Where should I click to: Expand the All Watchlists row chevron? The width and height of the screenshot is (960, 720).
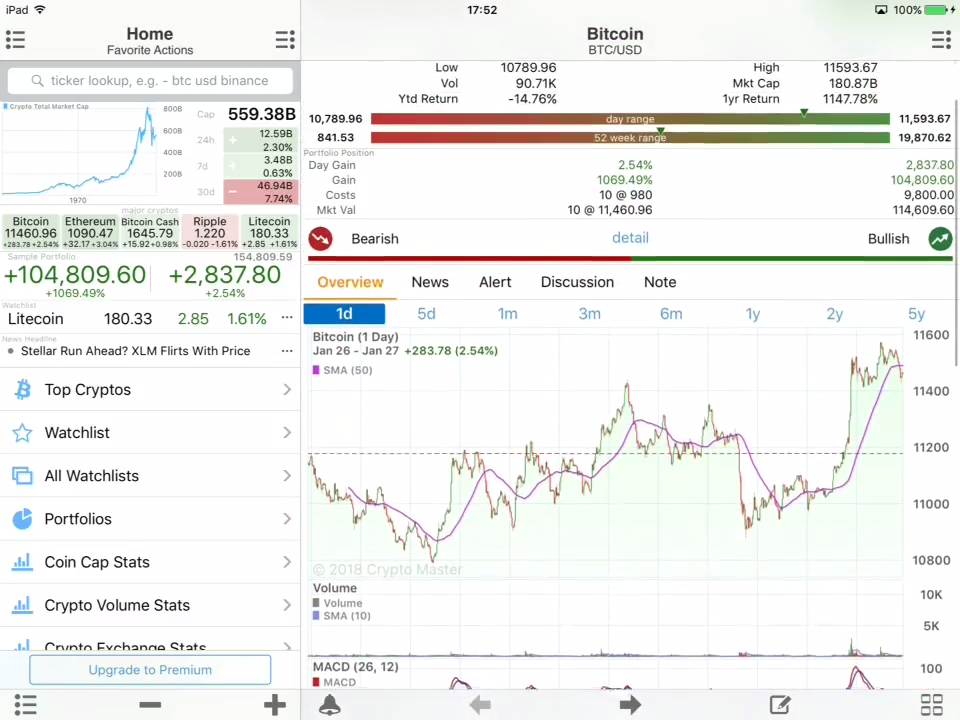(x=287, y=476)
